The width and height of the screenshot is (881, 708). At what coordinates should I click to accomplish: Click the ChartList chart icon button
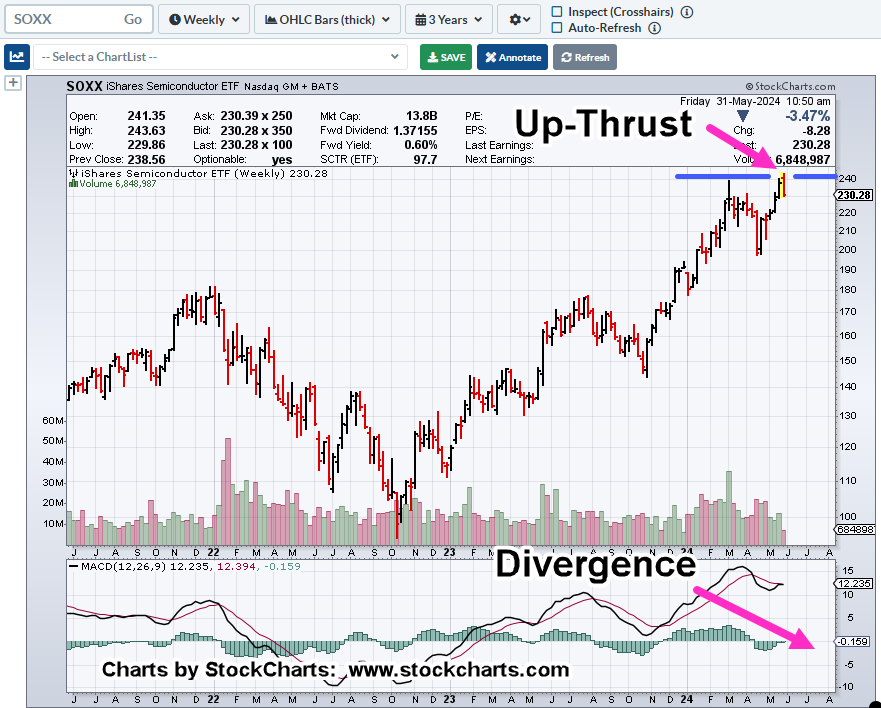pyautogui.click(x=17, y=57)
